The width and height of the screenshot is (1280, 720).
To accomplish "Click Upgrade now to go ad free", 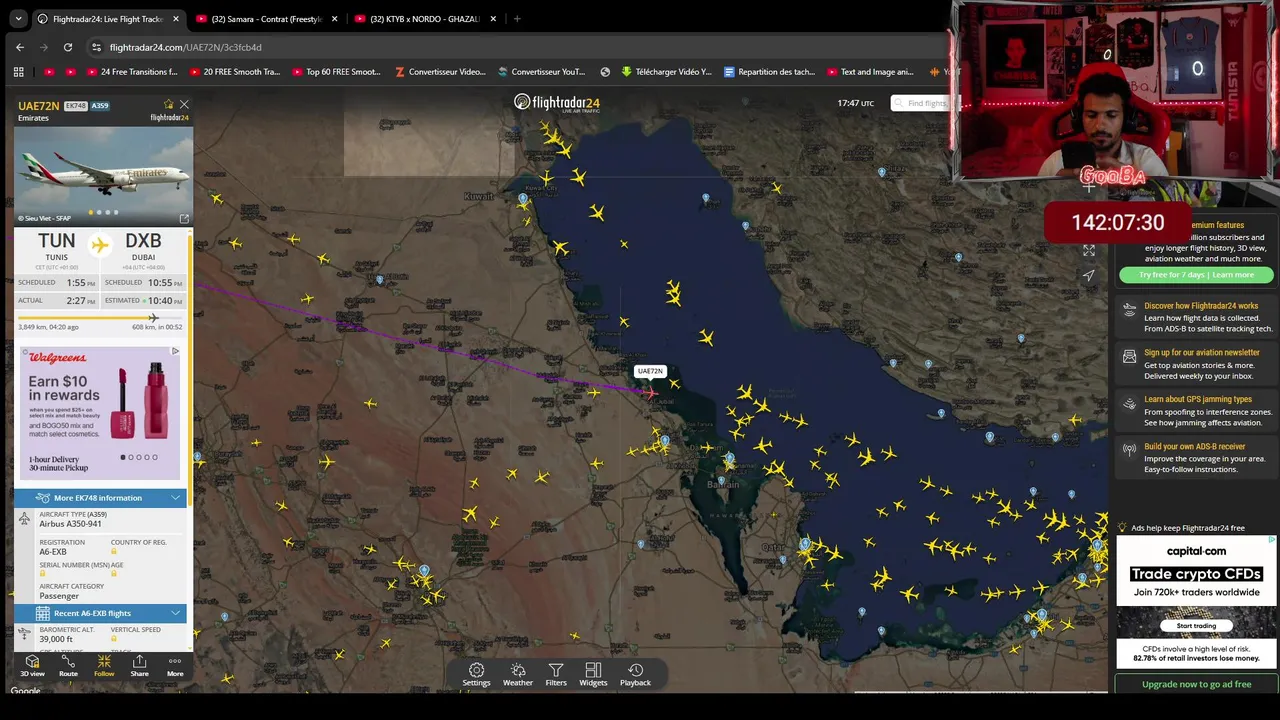I will coord(1196,684).
